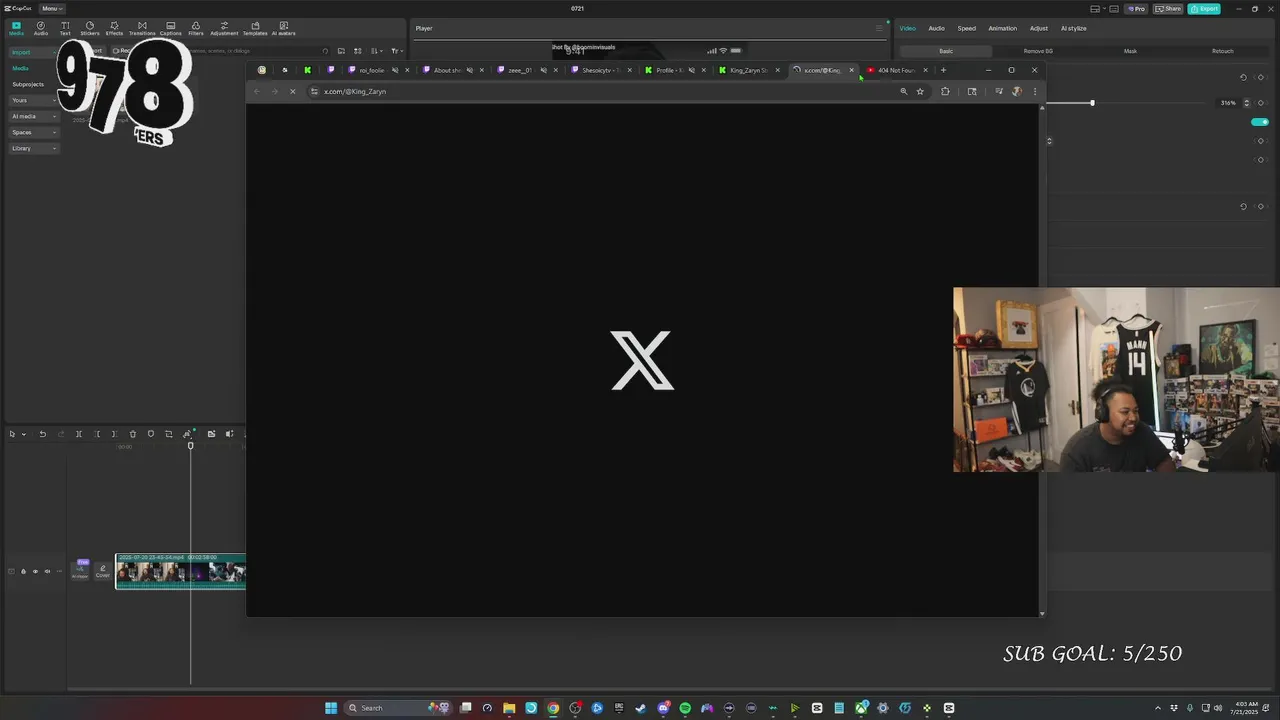Image resolution: width=1280 pixels, height=720 pixels.
Task: Open the Effects panel in CapCut
Action: click(114, 28)
